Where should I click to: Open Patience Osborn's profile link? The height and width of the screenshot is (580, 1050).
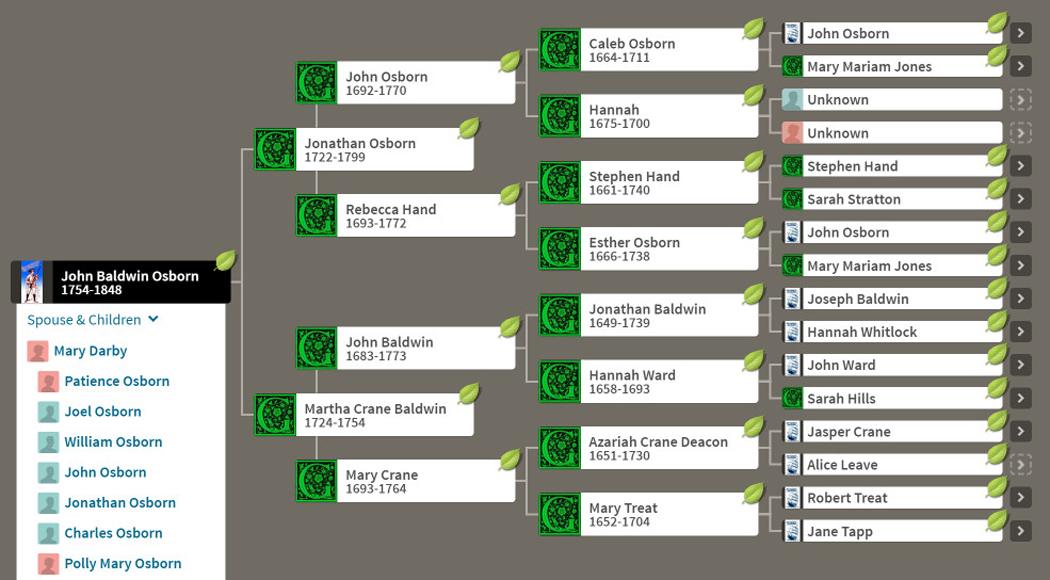pyautogui.click(x=117, y=381)
